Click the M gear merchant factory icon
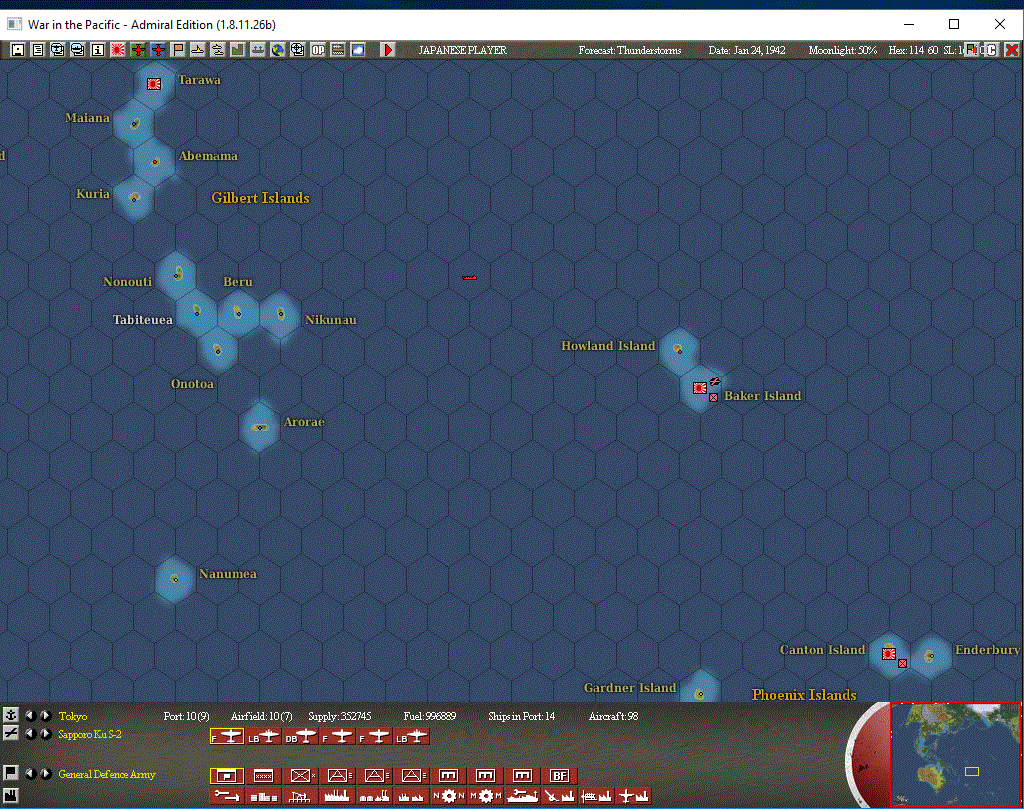The width and height of the screenshot is (1024, 809). (x=485, y=795)
